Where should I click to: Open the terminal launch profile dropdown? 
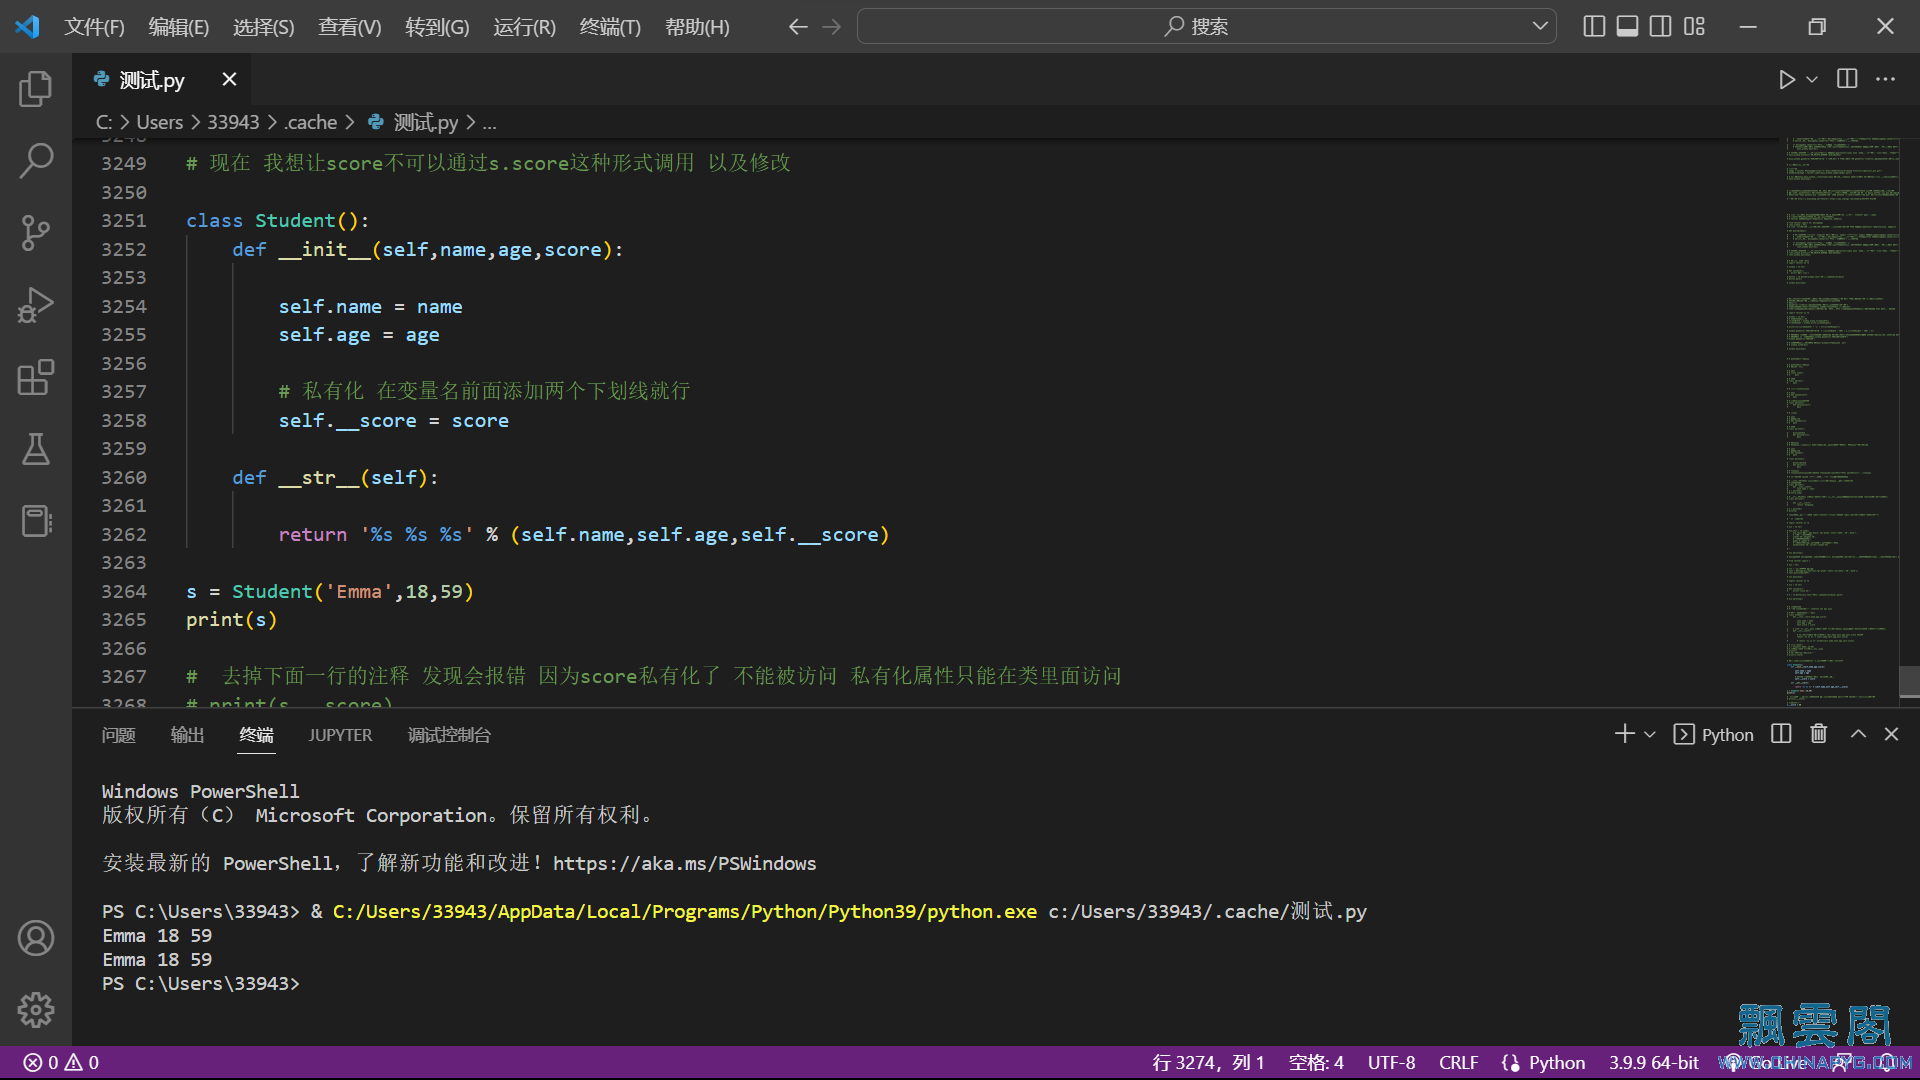(x=1650, y=734)
